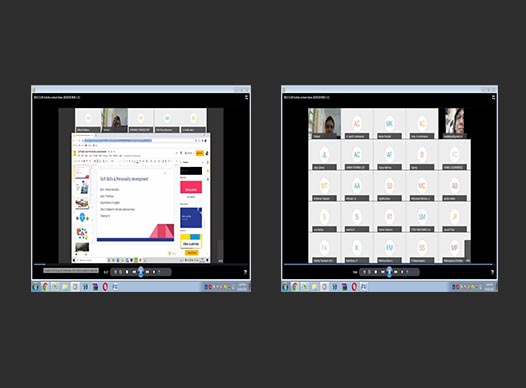Toggle repeat in the left media player

point(121,272)
